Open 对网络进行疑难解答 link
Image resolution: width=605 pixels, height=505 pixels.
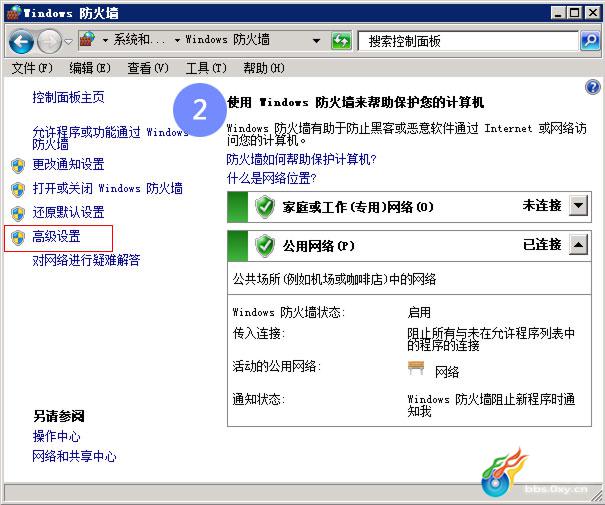point(86,260)
